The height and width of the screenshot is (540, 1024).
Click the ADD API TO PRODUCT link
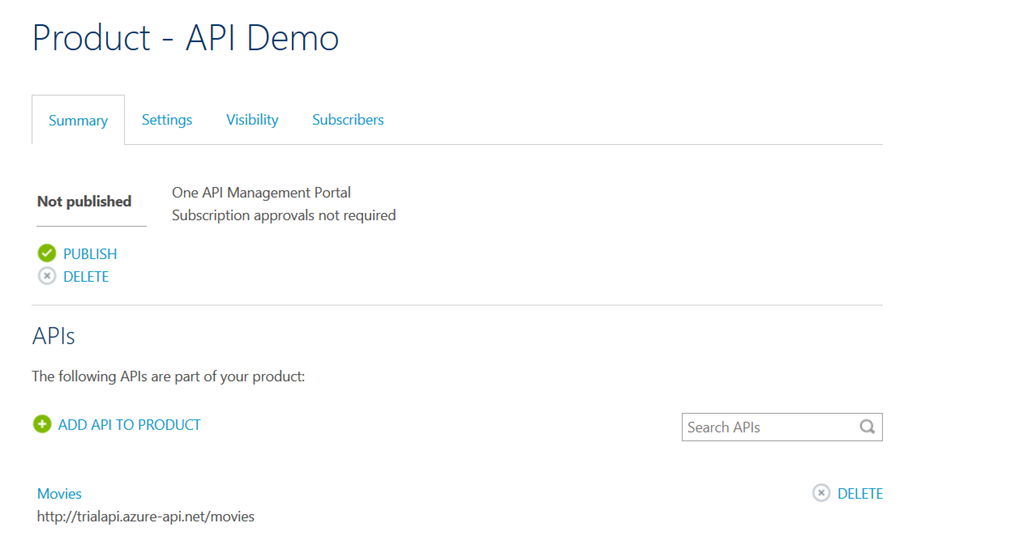[129, 425]
